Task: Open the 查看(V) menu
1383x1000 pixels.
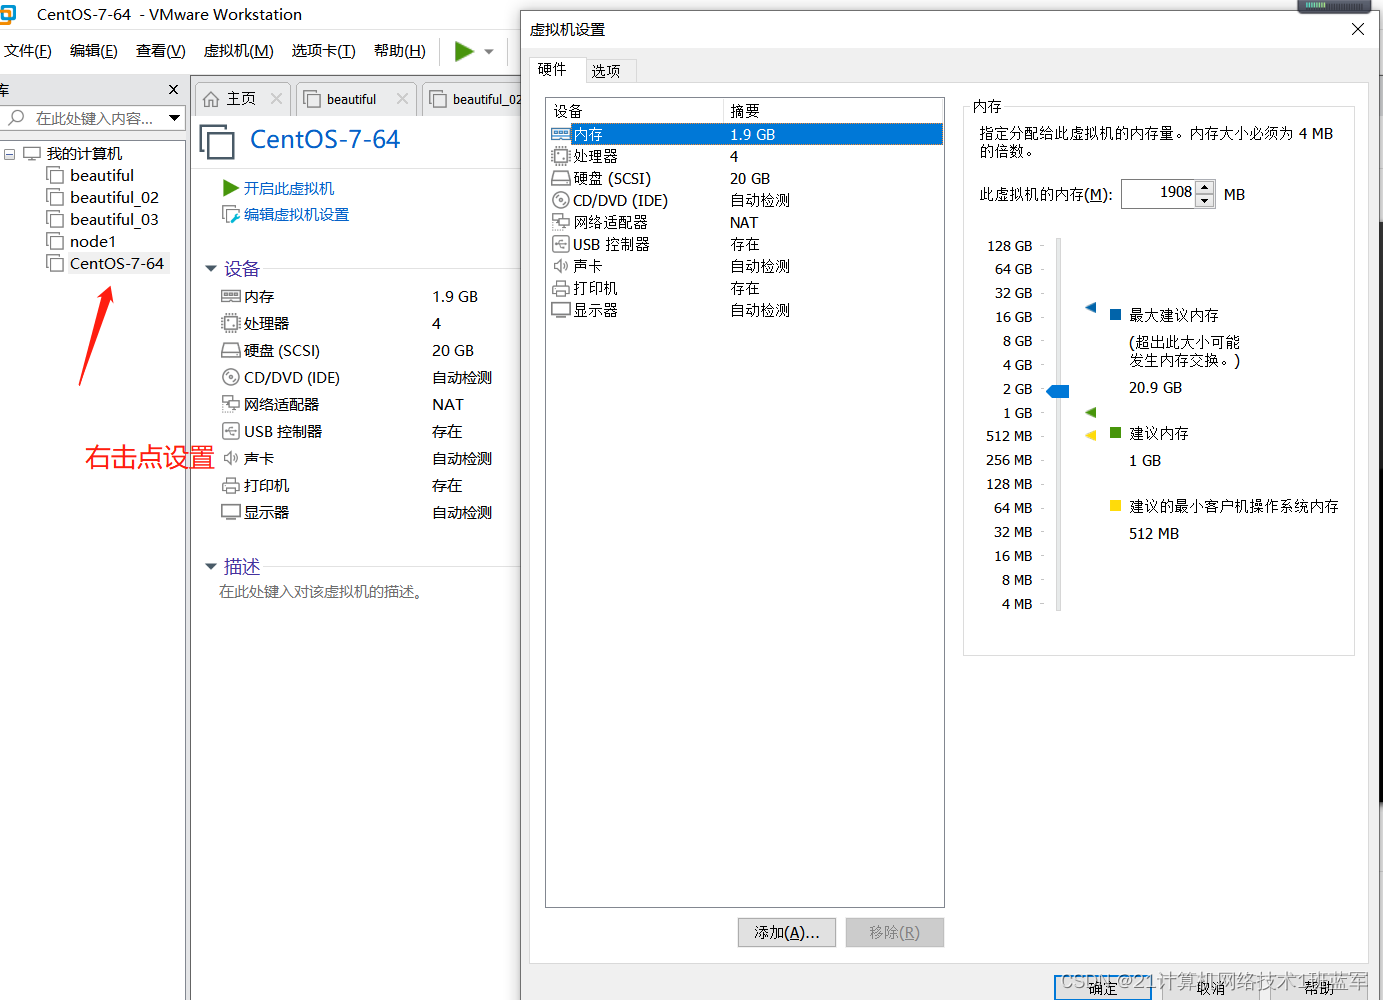Action: click(x=161, y=51)
